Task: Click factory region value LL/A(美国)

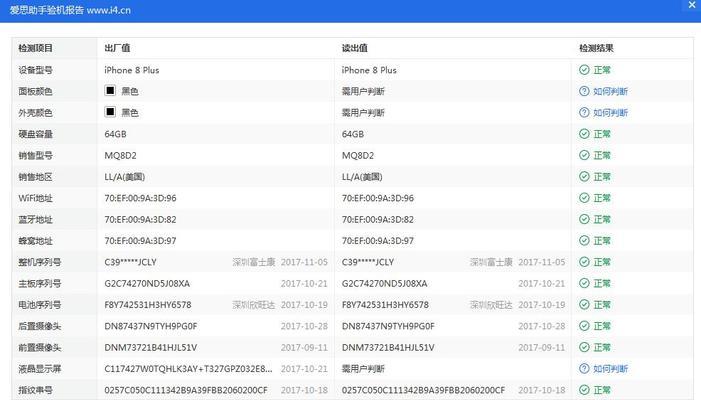Action: tap(125, 177)
